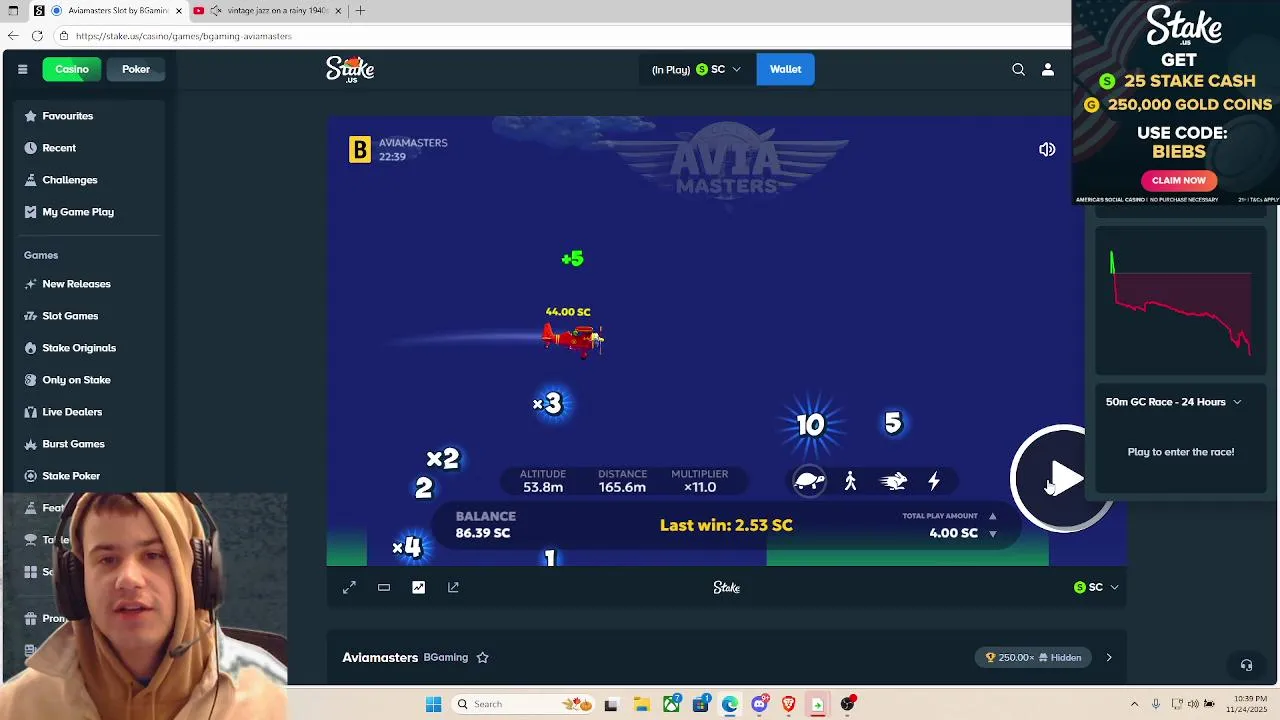Open File Explorer from taskbar

pyautogui.click(x=640, y=704)
